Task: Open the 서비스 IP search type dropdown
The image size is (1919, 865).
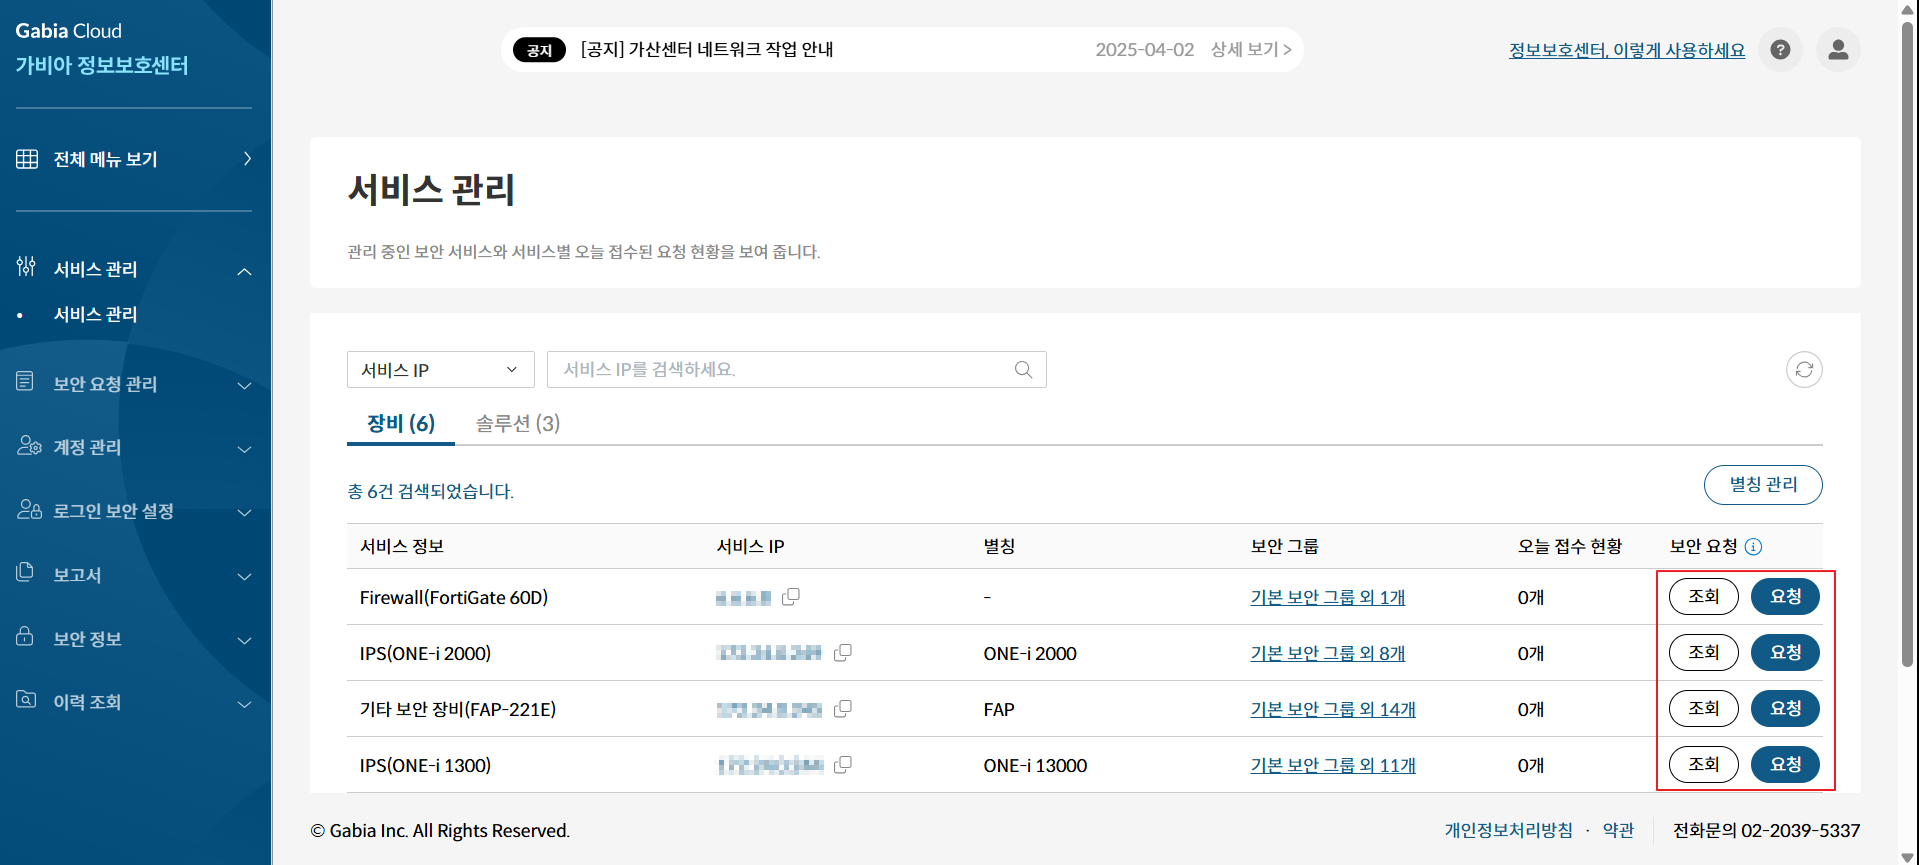Action: [440, 370]
